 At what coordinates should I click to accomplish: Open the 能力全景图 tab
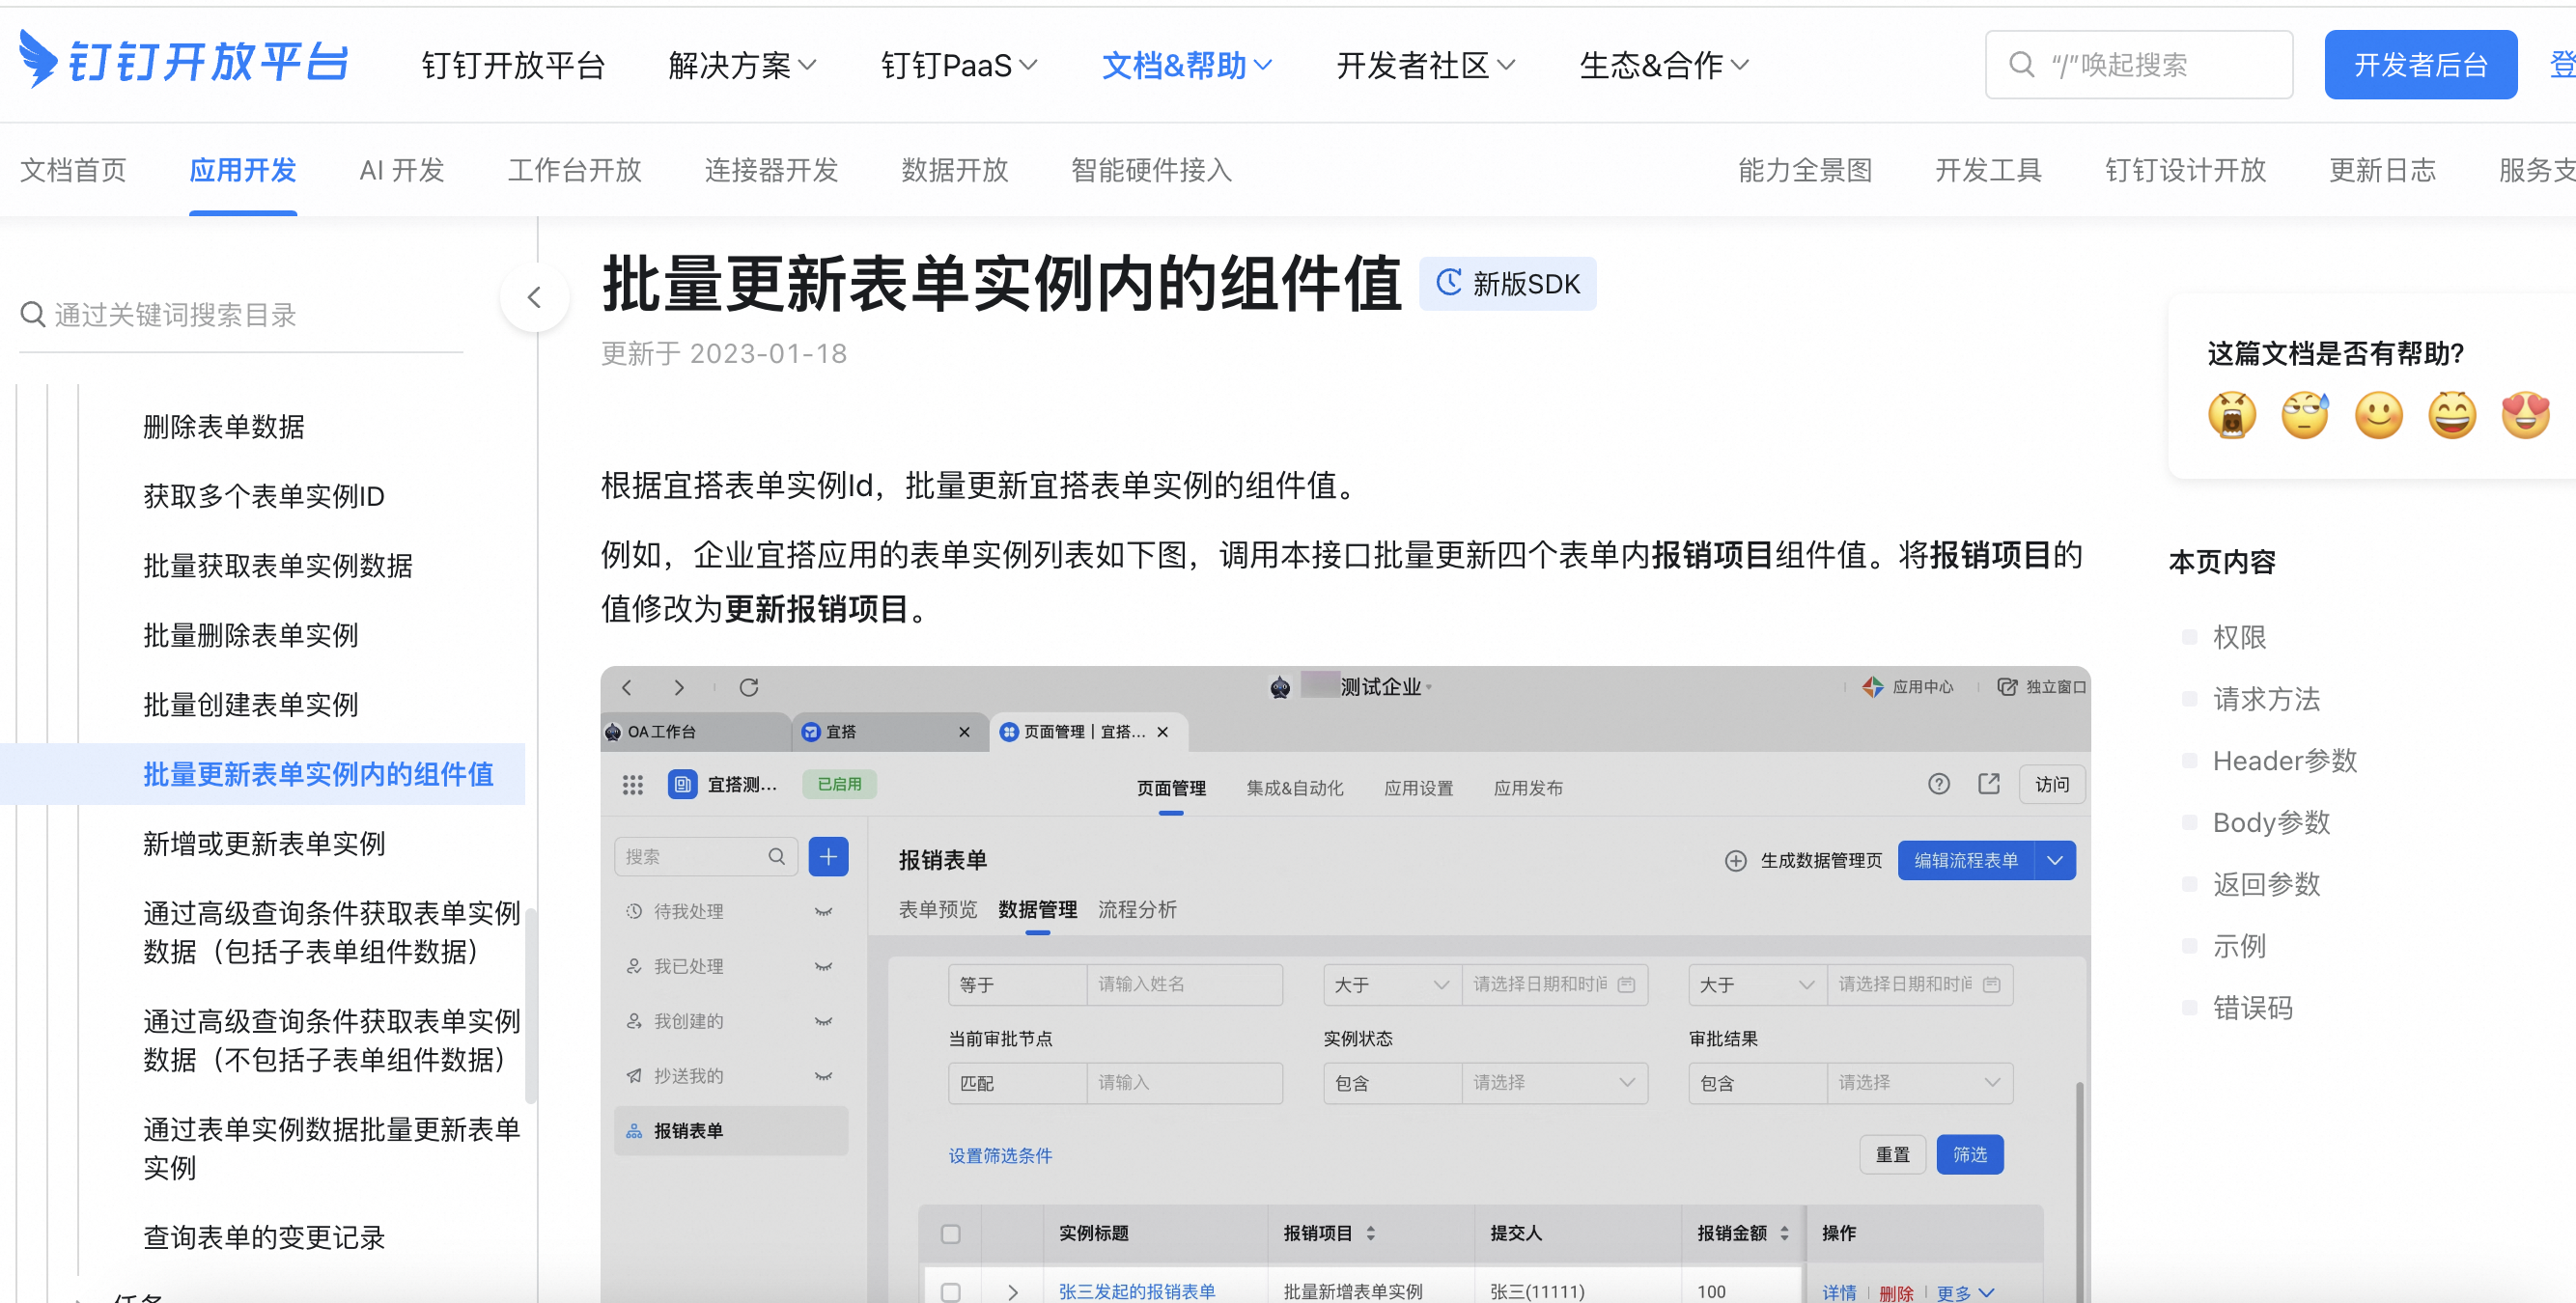(x=1805, y=170)
